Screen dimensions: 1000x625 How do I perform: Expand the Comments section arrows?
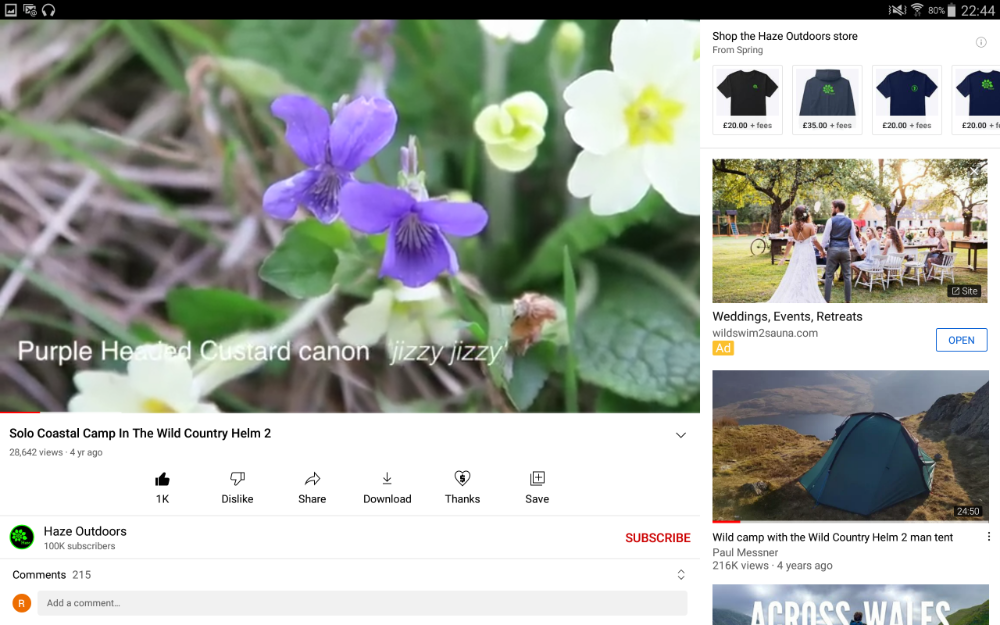click(680, 575)
